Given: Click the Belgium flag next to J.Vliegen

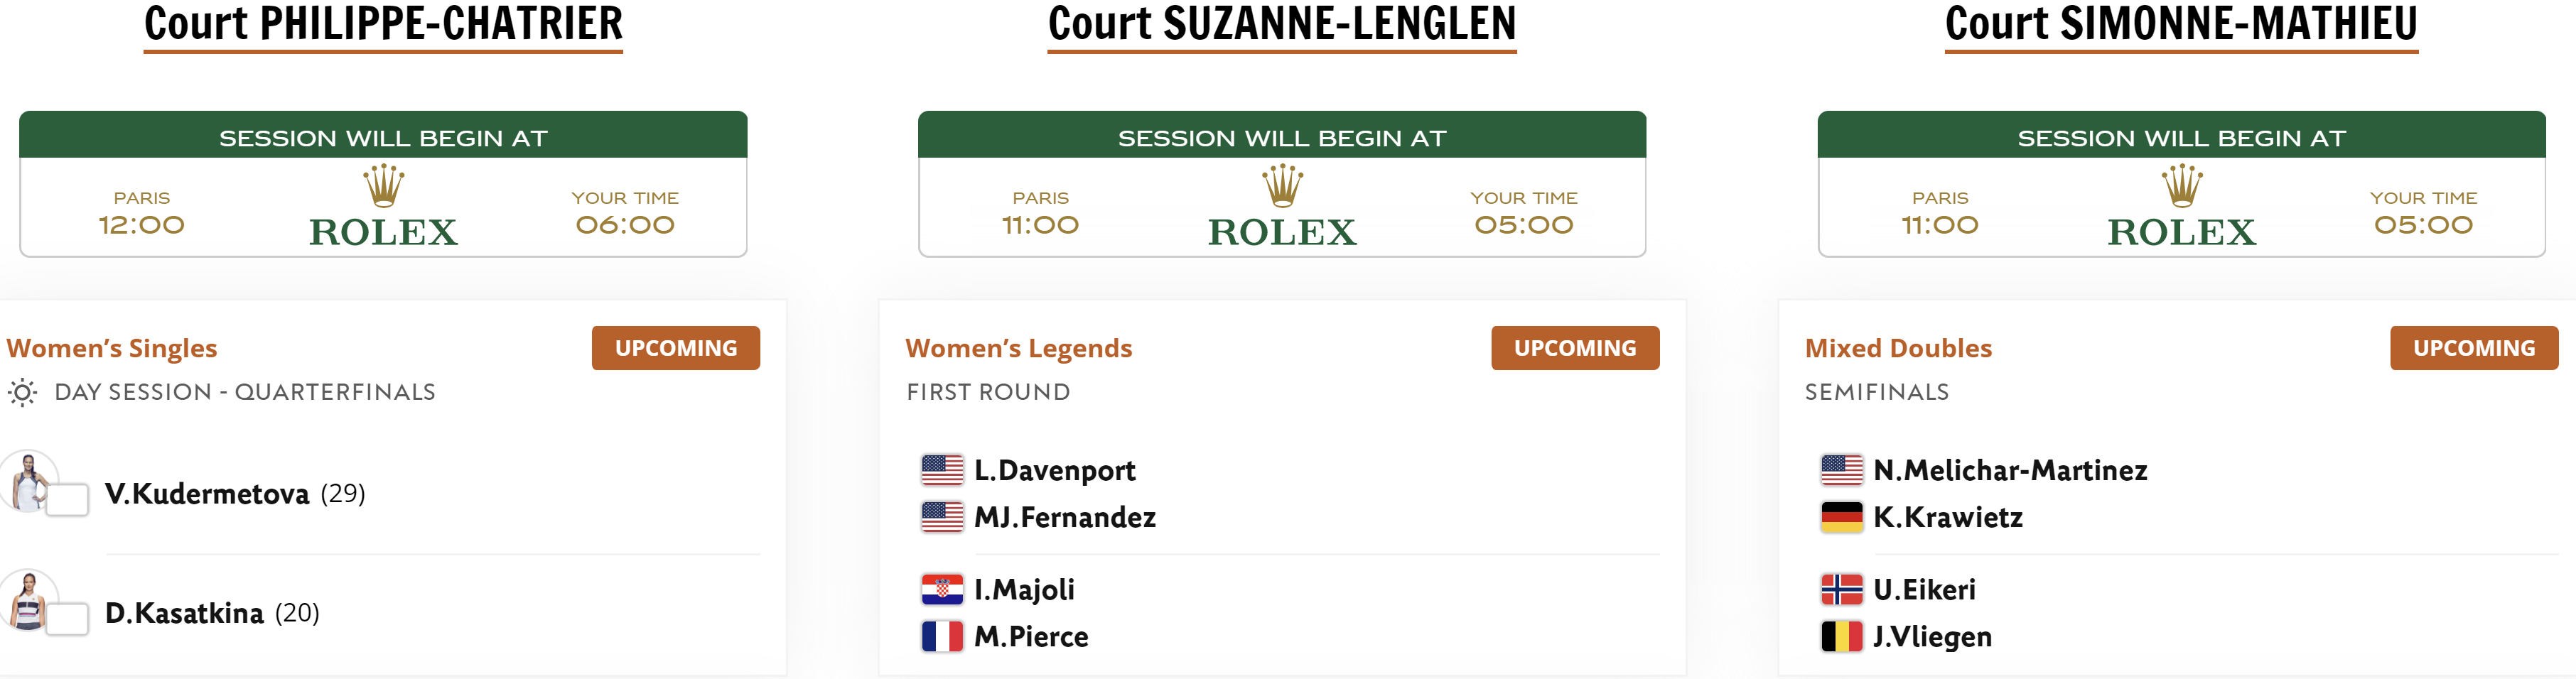Looking at the screenshot, I should 1841,636.
